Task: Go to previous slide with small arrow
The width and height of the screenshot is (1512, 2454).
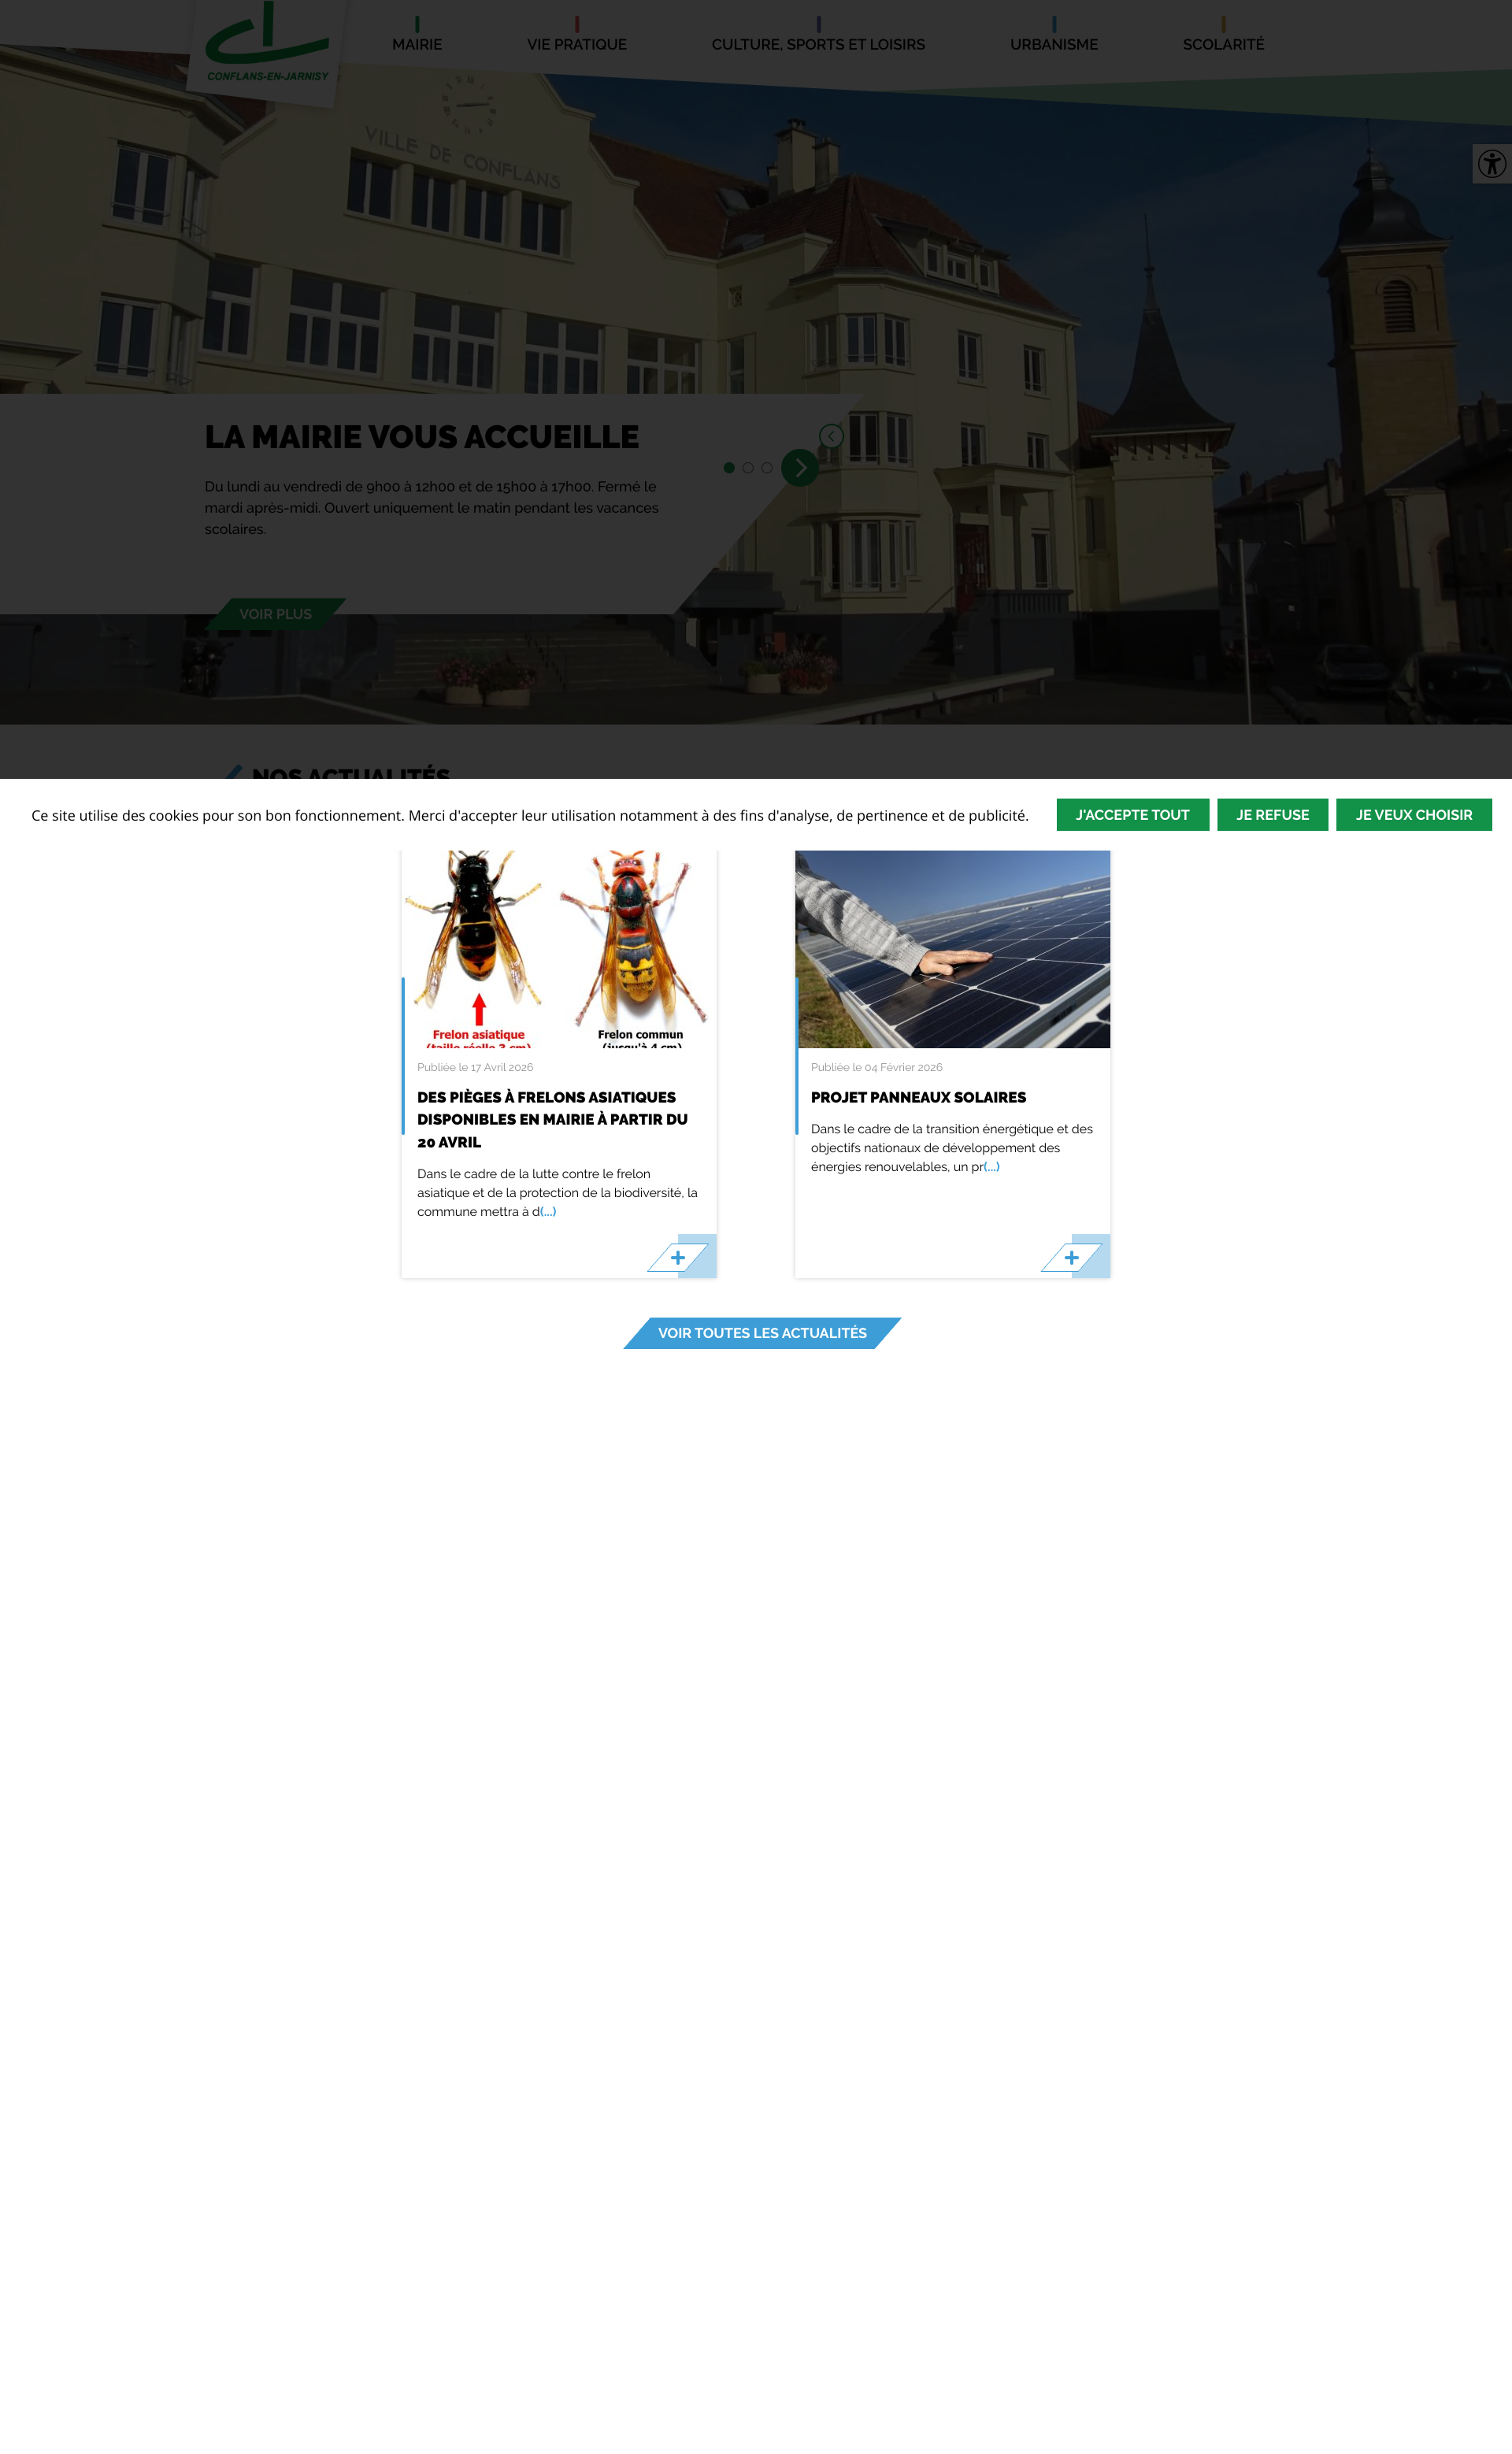Action: [831, 436]
